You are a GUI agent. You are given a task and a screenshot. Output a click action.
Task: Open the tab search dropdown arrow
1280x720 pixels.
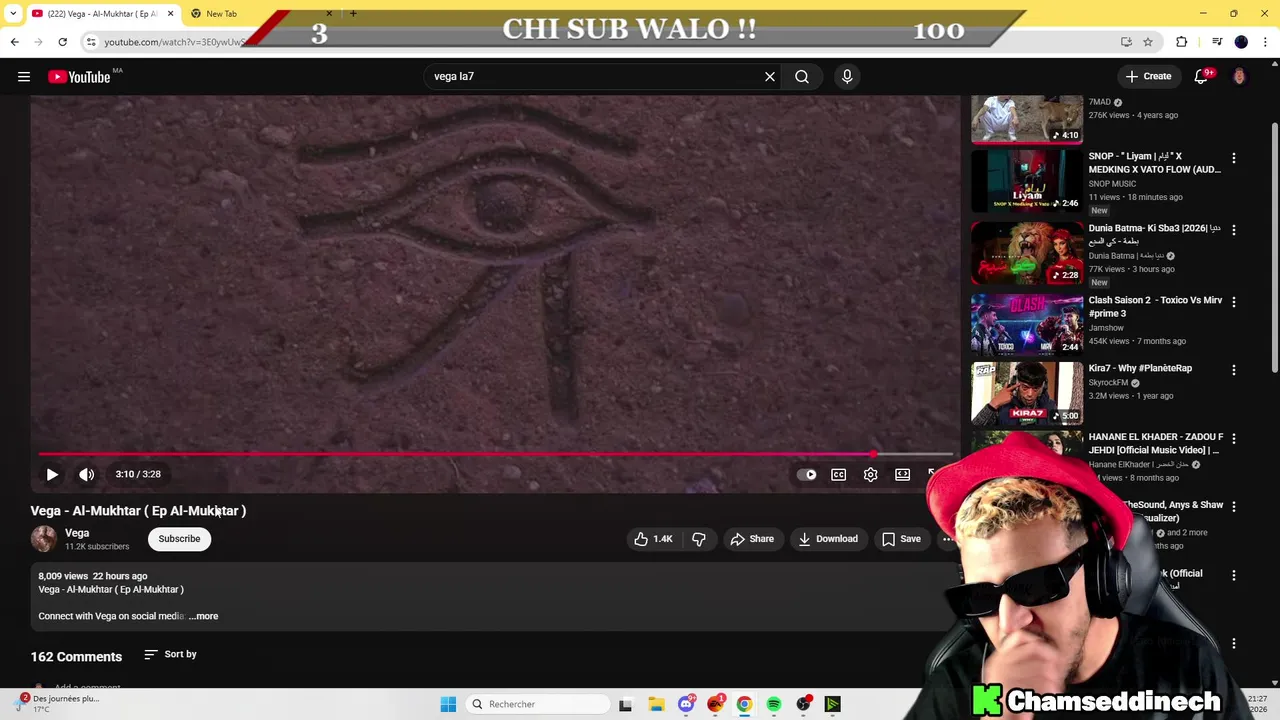coord(12,14)
